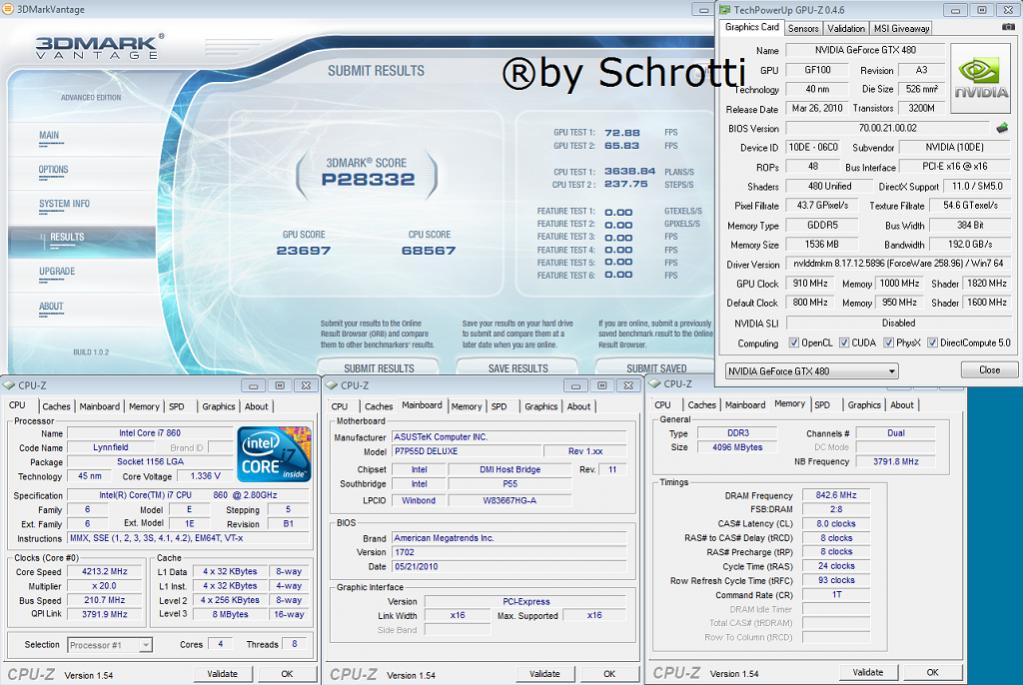Image resolution: width=1023 pixels, height=685 pixels.
Task: Click the GPU score 23697
Action: (x=303, y=251)
